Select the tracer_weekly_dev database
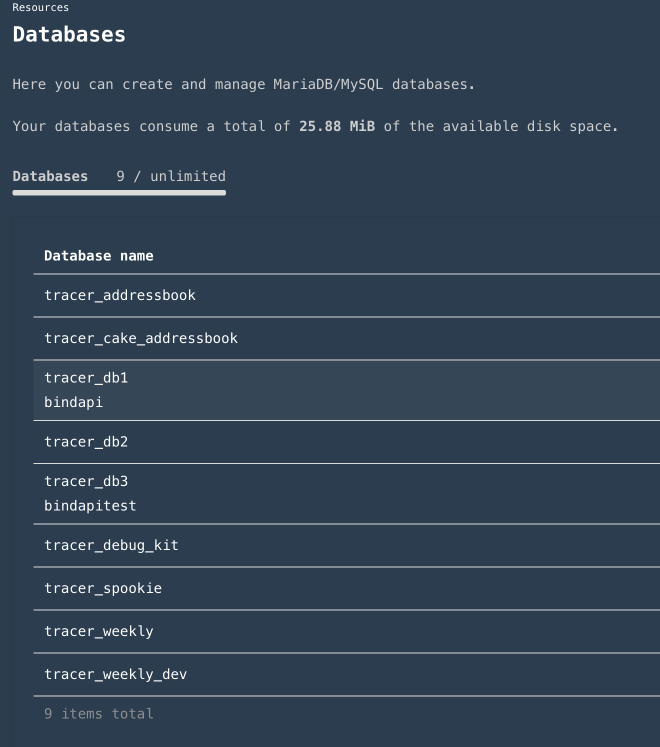Screen dimensions: 660x747 [x=116, y=674]
